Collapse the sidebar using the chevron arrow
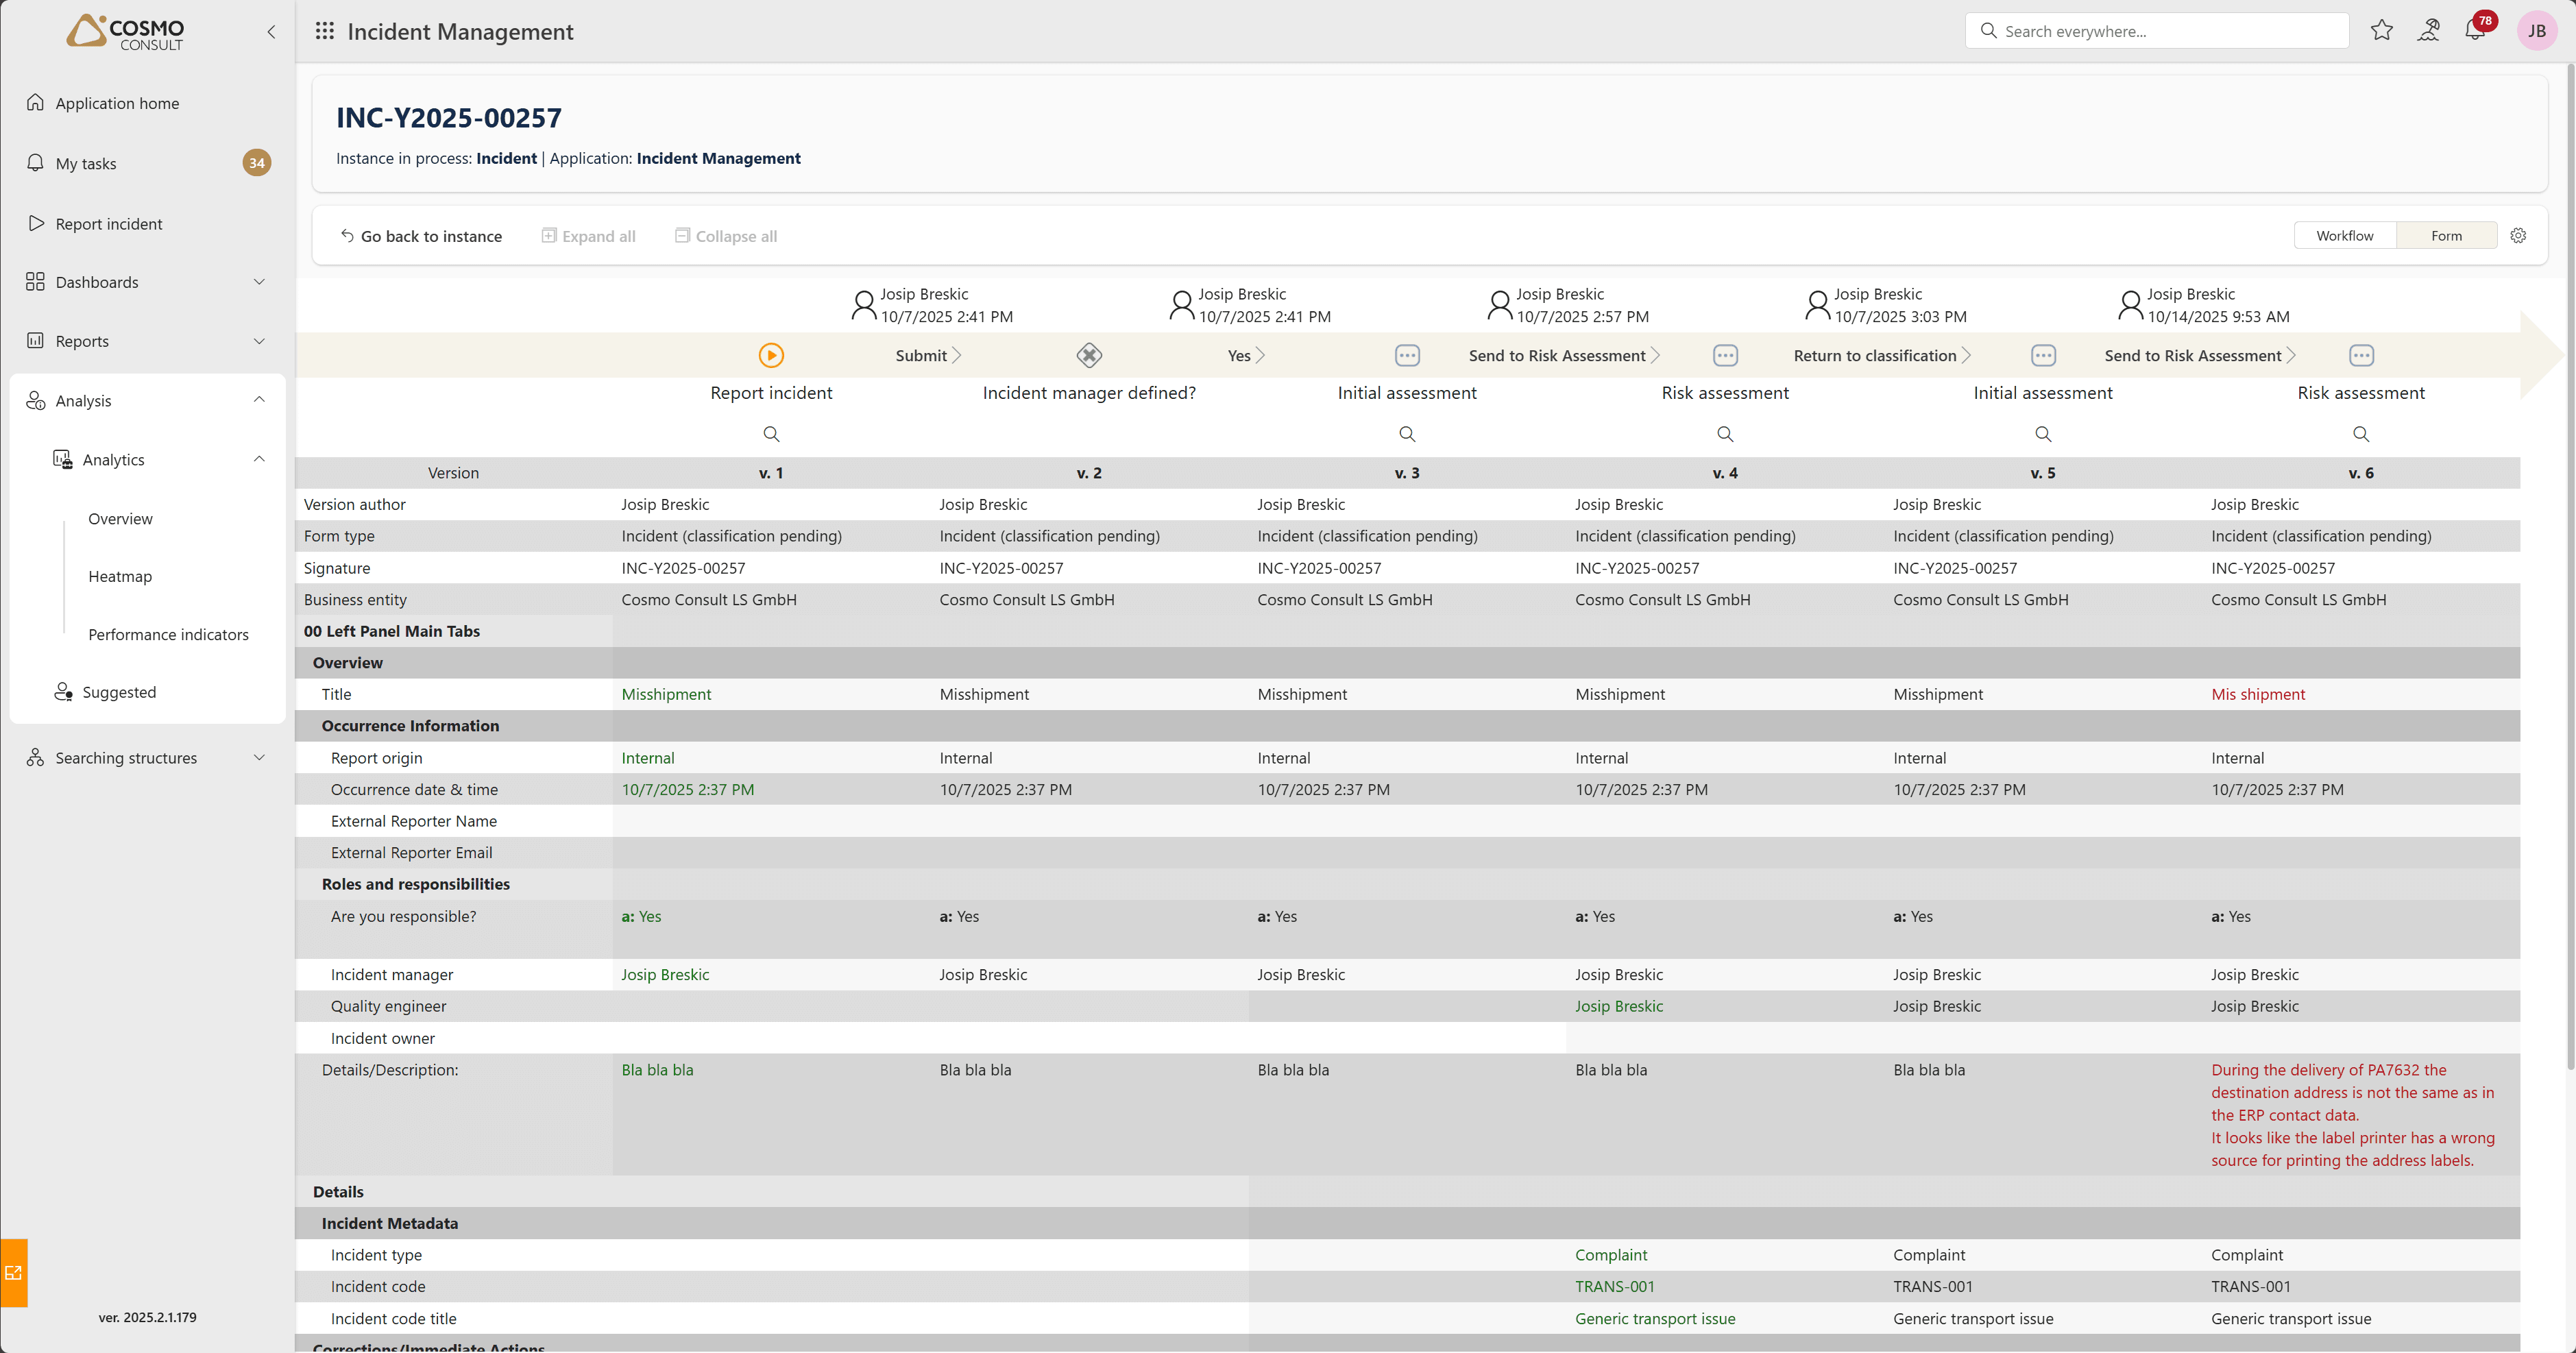Viewport: 2576px width, 1353px height. (x=271, y=32)
